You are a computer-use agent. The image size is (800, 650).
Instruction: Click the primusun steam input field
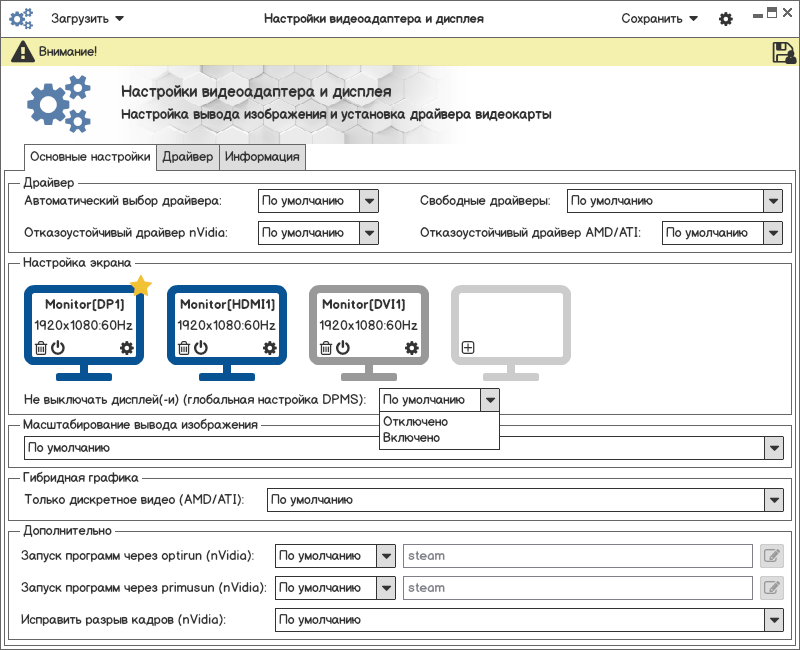coord(578,588)
